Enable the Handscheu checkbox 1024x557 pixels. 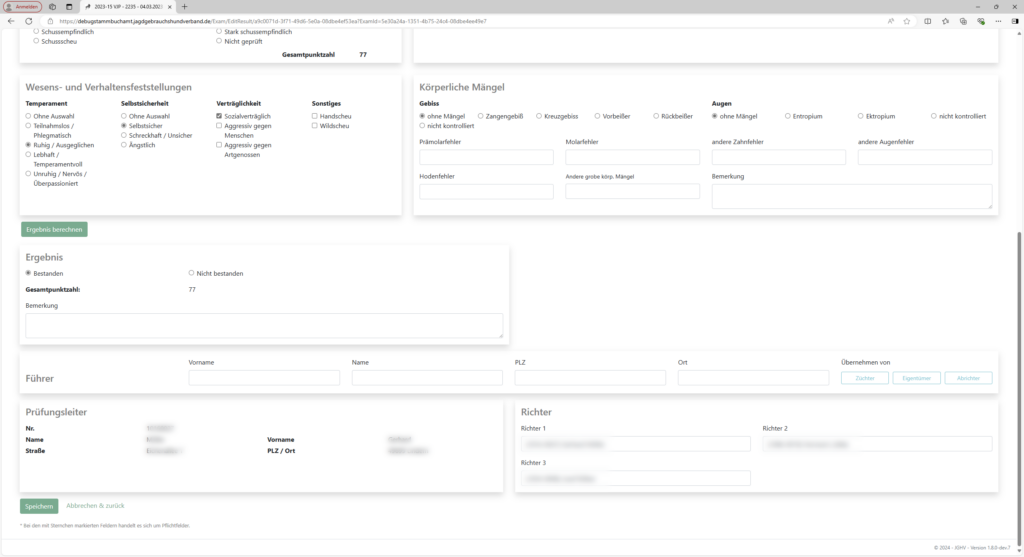314,116
